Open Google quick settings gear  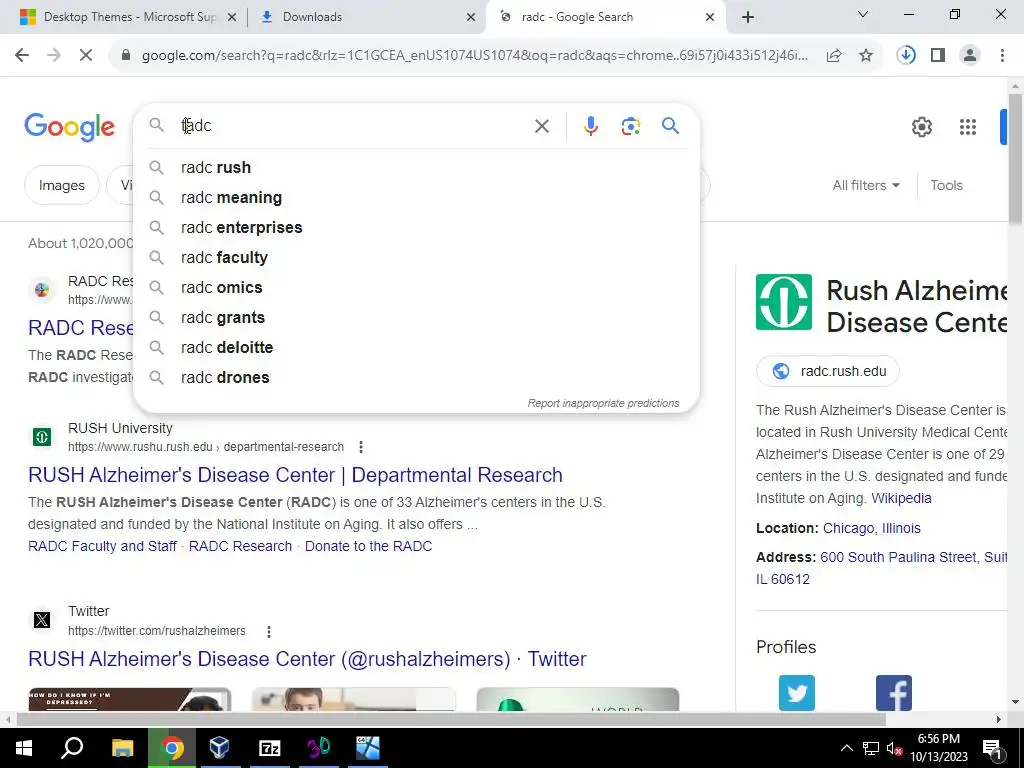coord(921,127)
